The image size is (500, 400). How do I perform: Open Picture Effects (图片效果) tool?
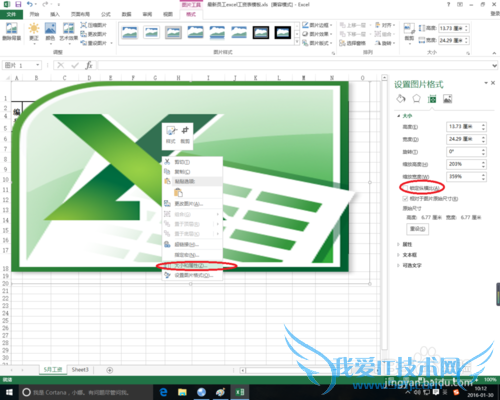(x=317, y=34)
